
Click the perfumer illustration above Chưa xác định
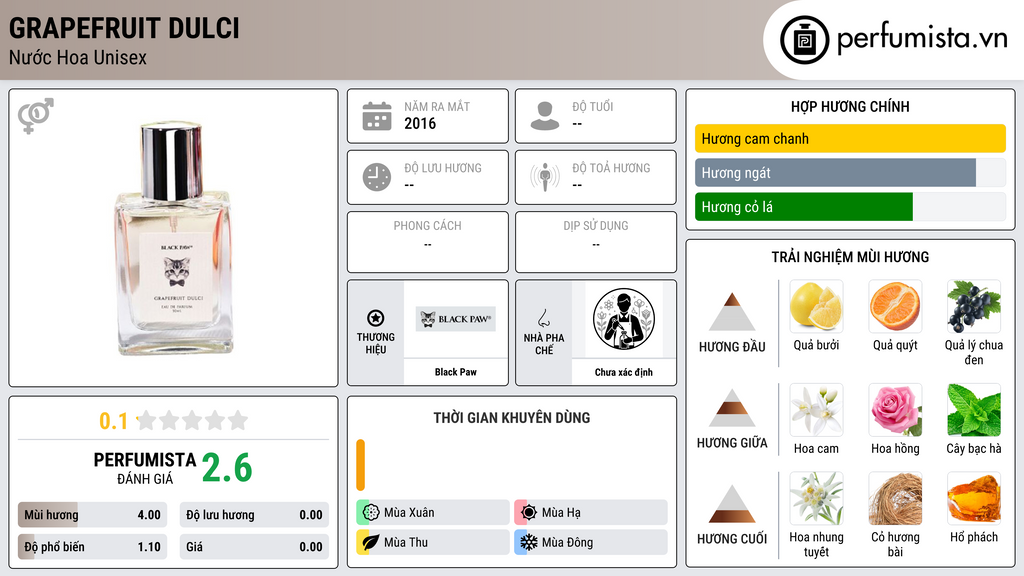[x=624, y=319]
